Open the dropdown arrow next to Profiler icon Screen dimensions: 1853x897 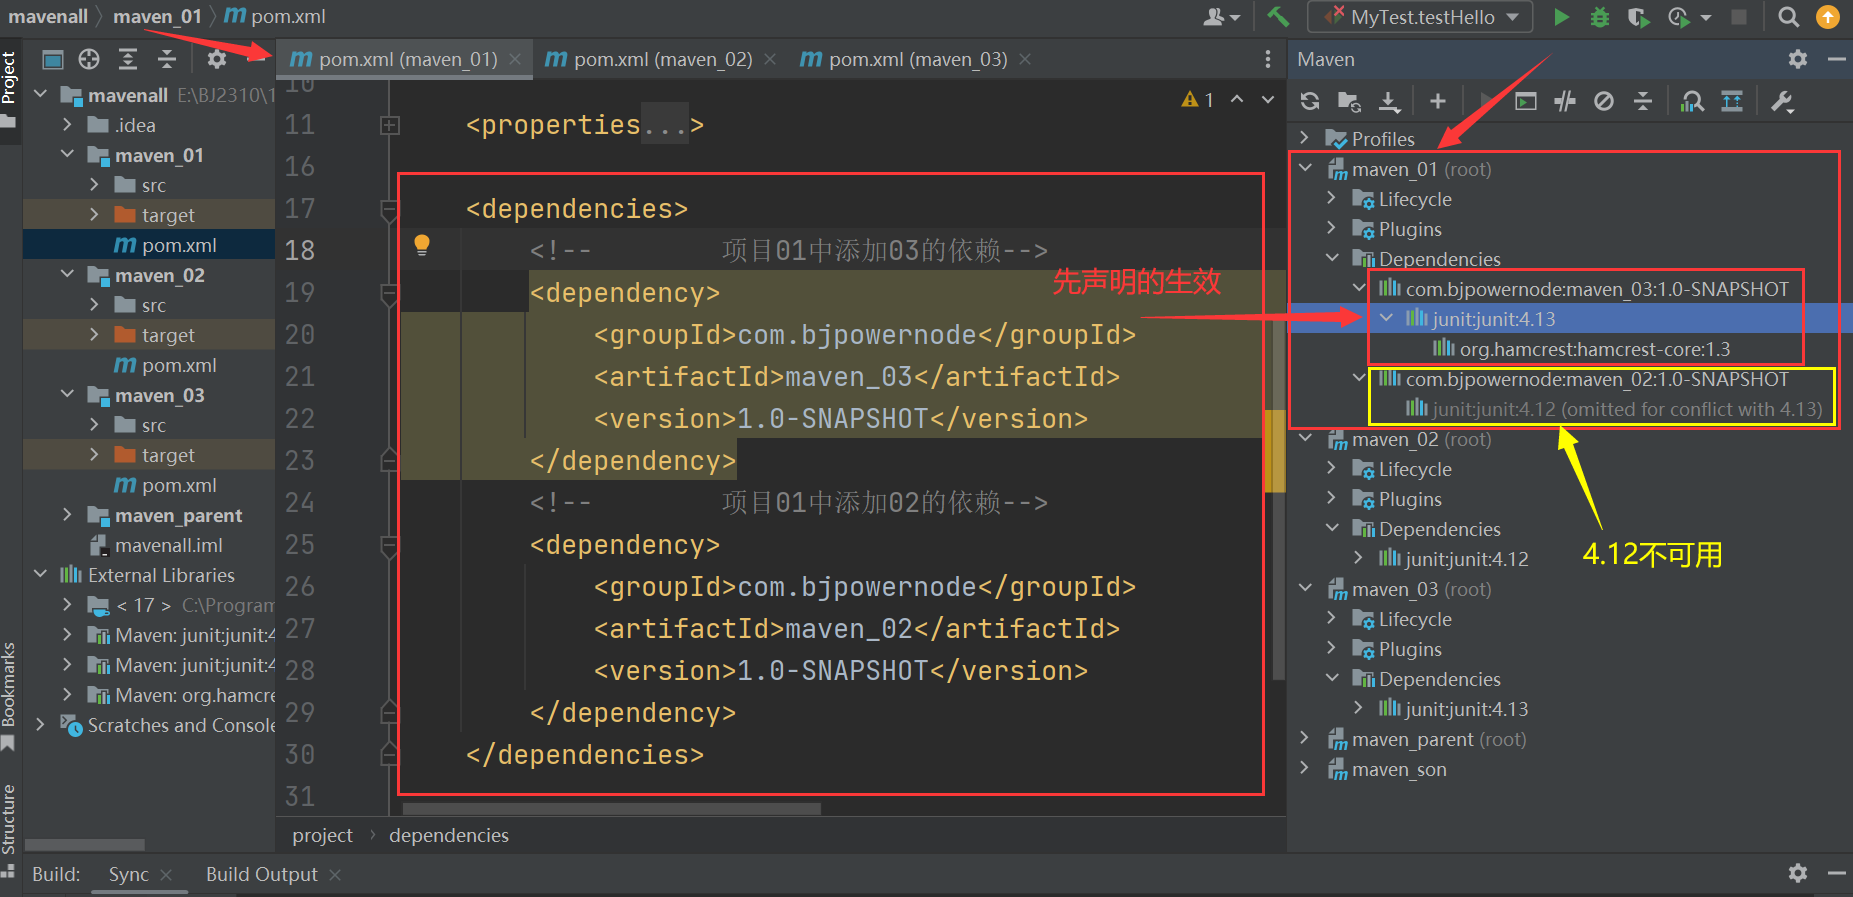[1706, 17]
